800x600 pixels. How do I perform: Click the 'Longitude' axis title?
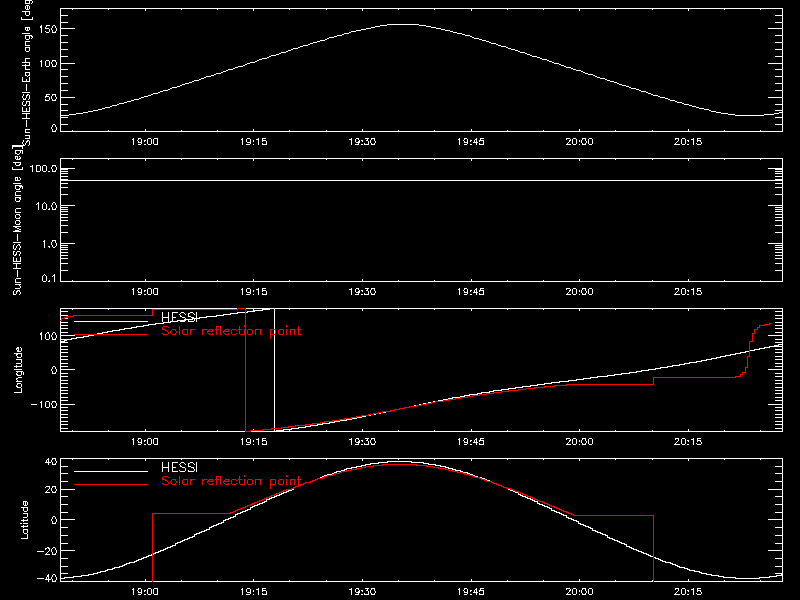pos(18,370)
